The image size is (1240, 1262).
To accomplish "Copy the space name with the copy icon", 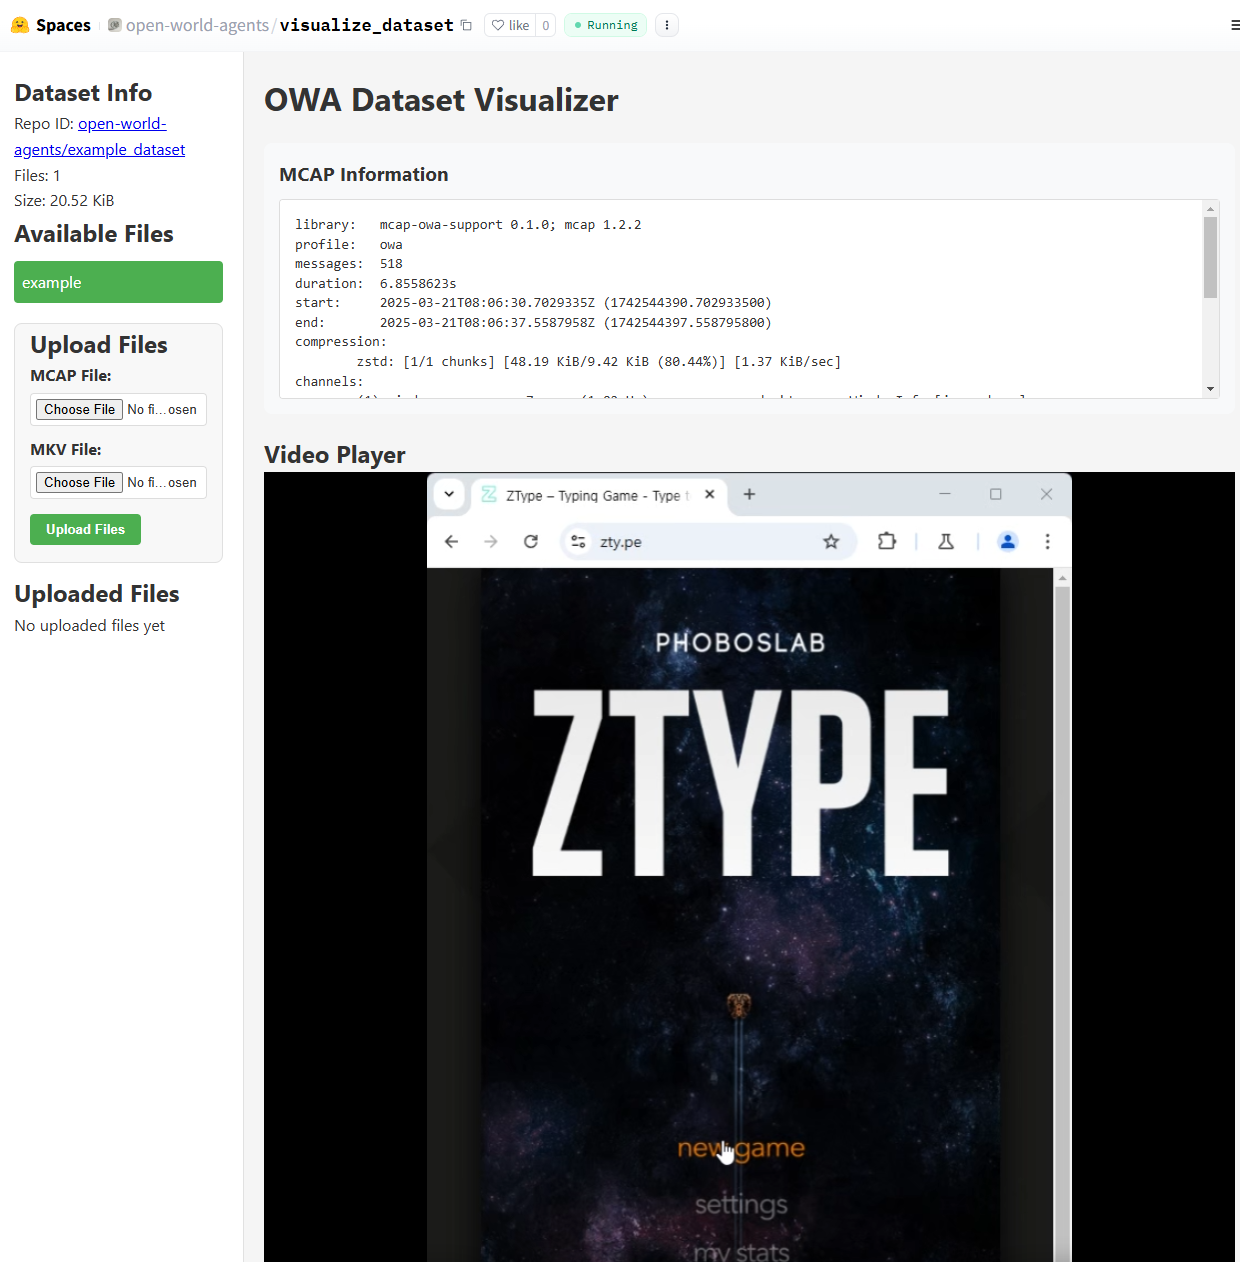I will tap(466, 25).
